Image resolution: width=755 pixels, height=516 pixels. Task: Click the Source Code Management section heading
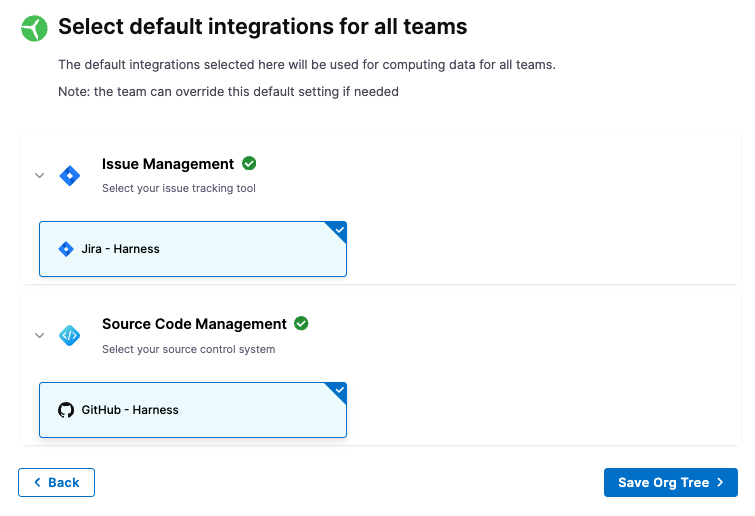[194, 324]
